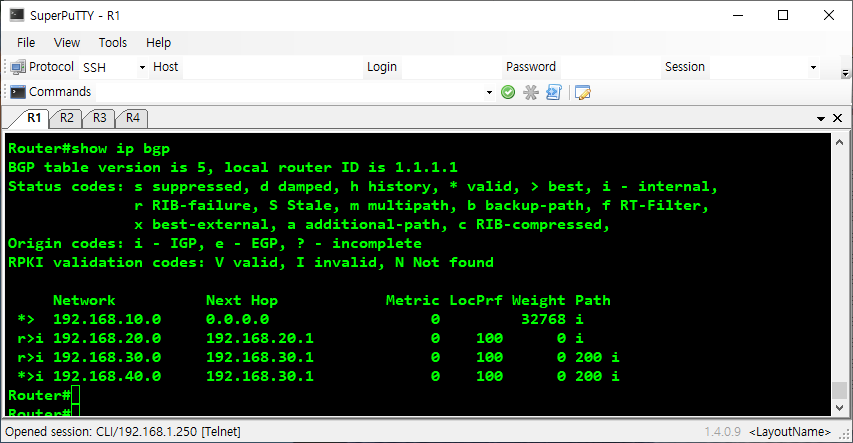Click terminal scrollbar up arrow

[x=839, y=141]
